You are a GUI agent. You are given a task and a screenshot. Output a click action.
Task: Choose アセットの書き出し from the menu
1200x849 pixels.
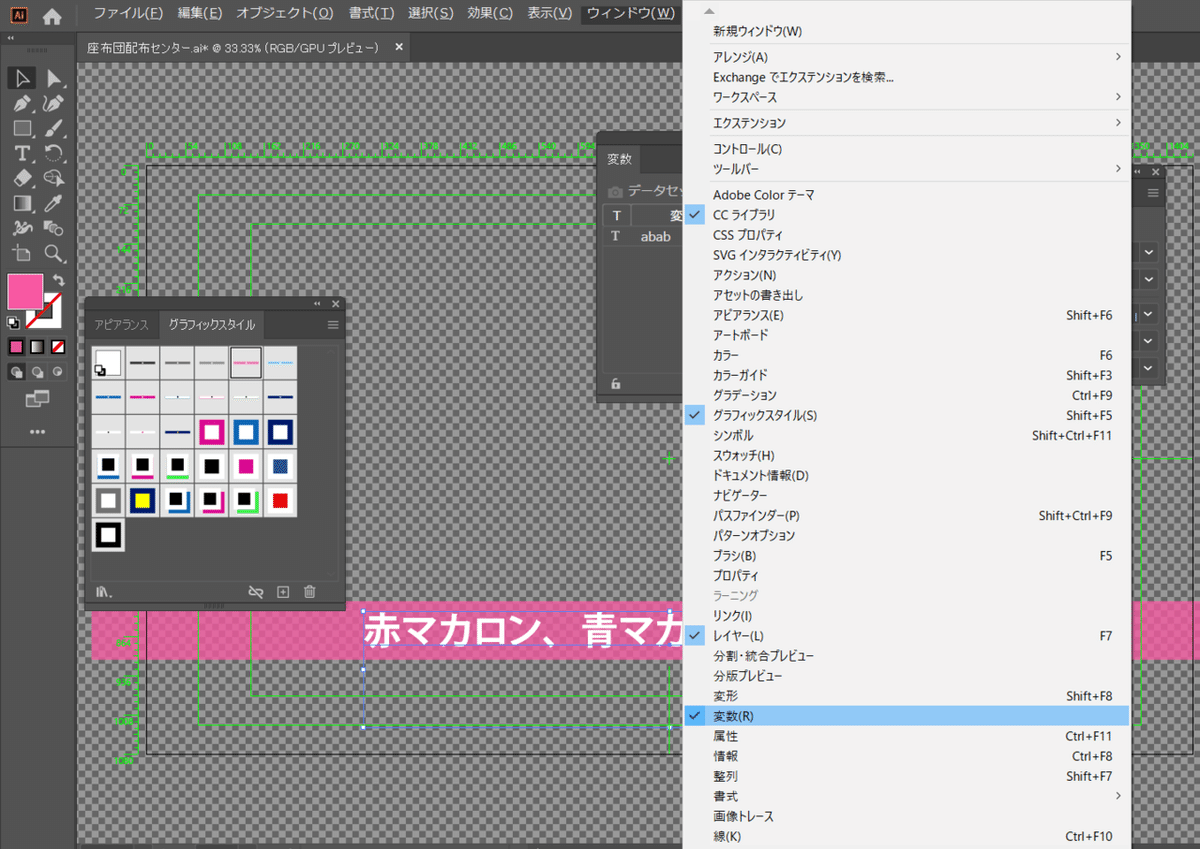(x=906, y=295)
